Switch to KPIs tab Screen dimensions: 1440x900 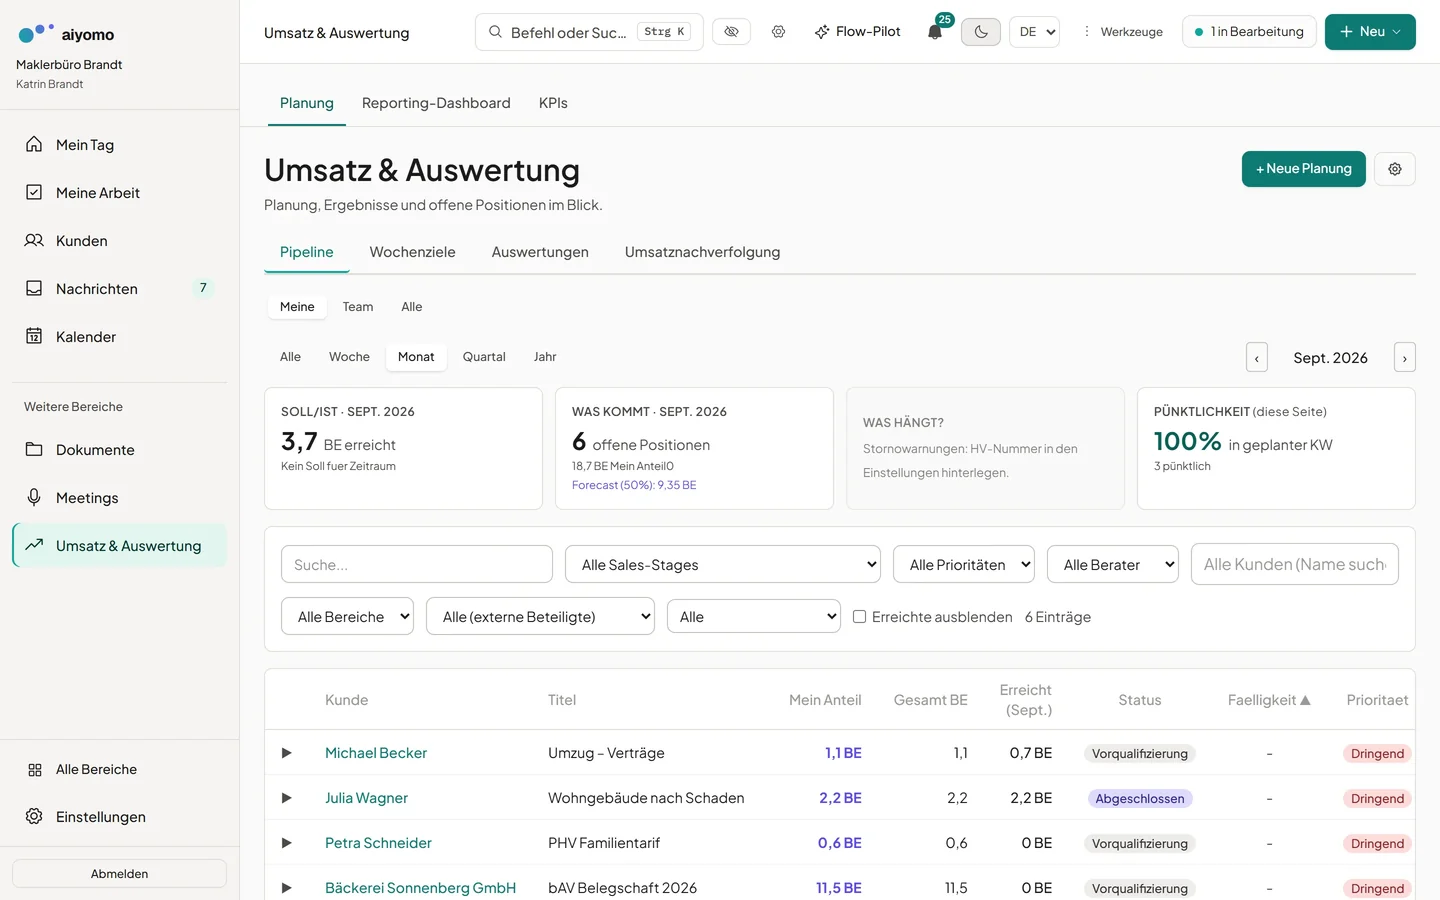pyautogui.click(x=553, y=103)
